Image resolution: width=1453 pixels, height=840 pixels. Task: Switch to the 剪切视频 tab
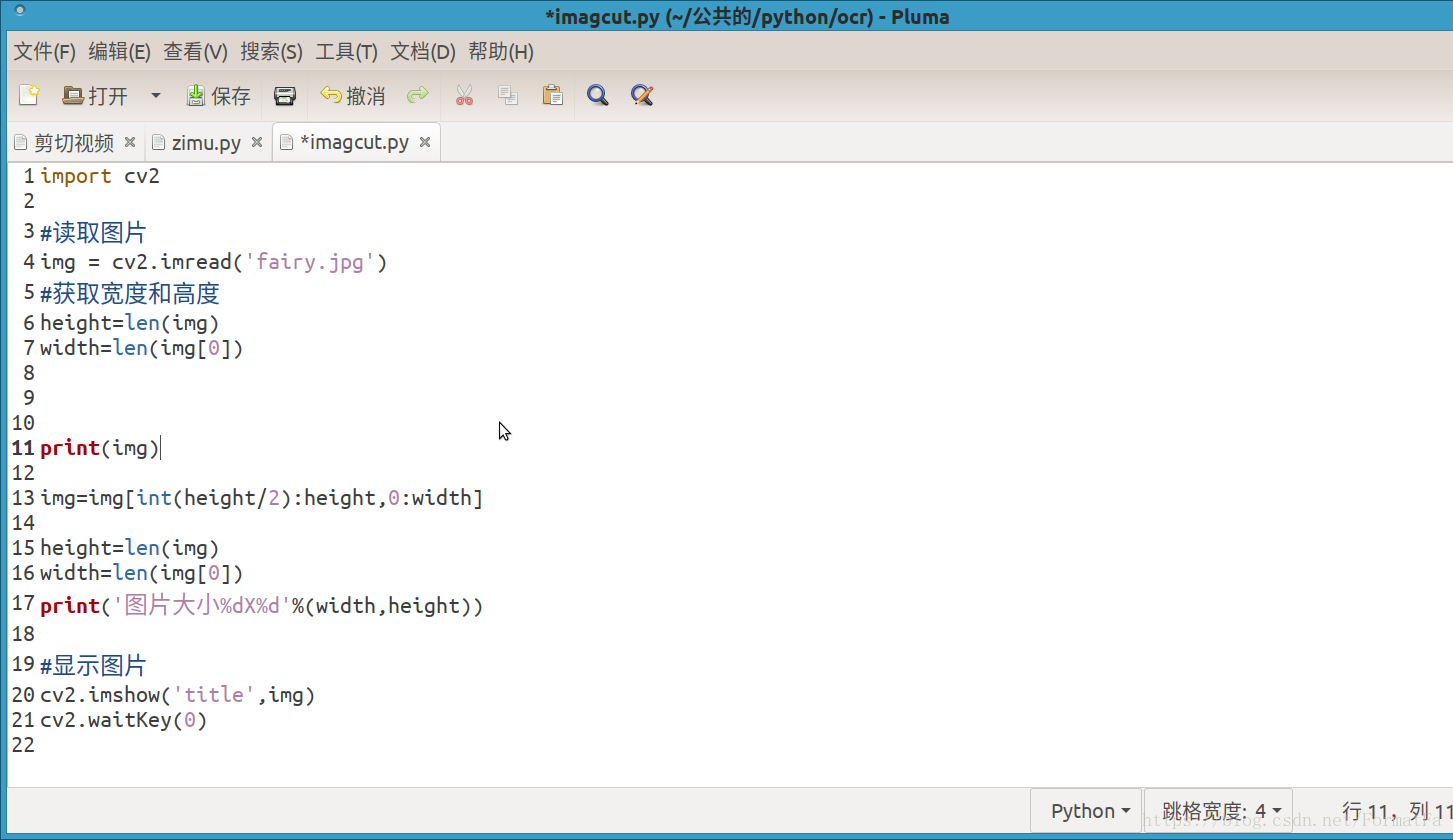pyautogui.click(x=74, y=143)
